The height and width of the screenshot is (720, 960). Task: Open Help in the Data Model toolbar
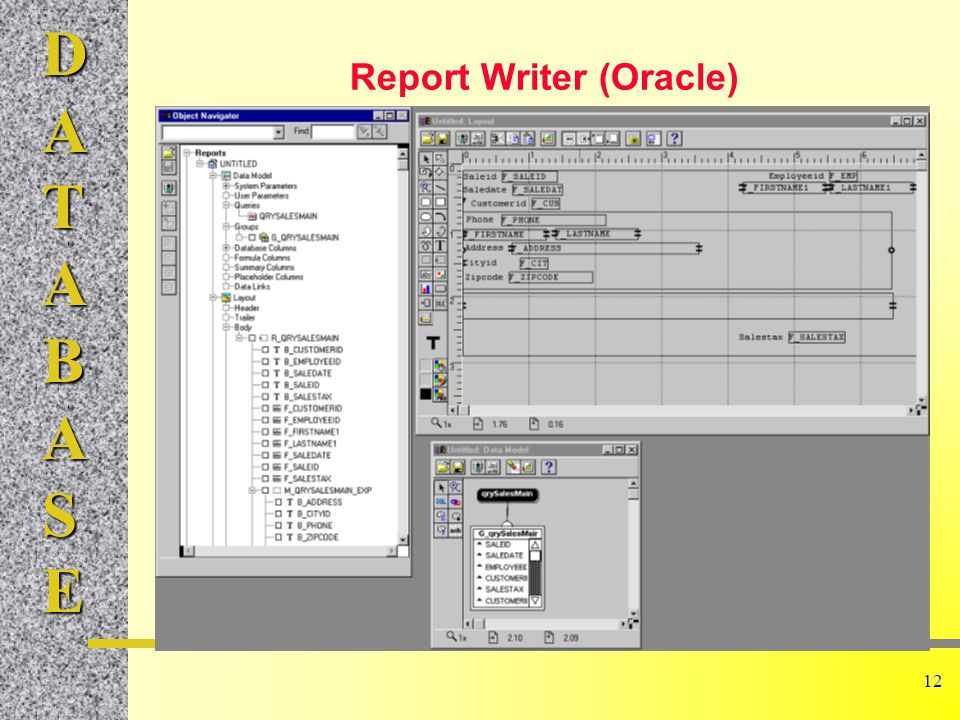coord(549,467)
